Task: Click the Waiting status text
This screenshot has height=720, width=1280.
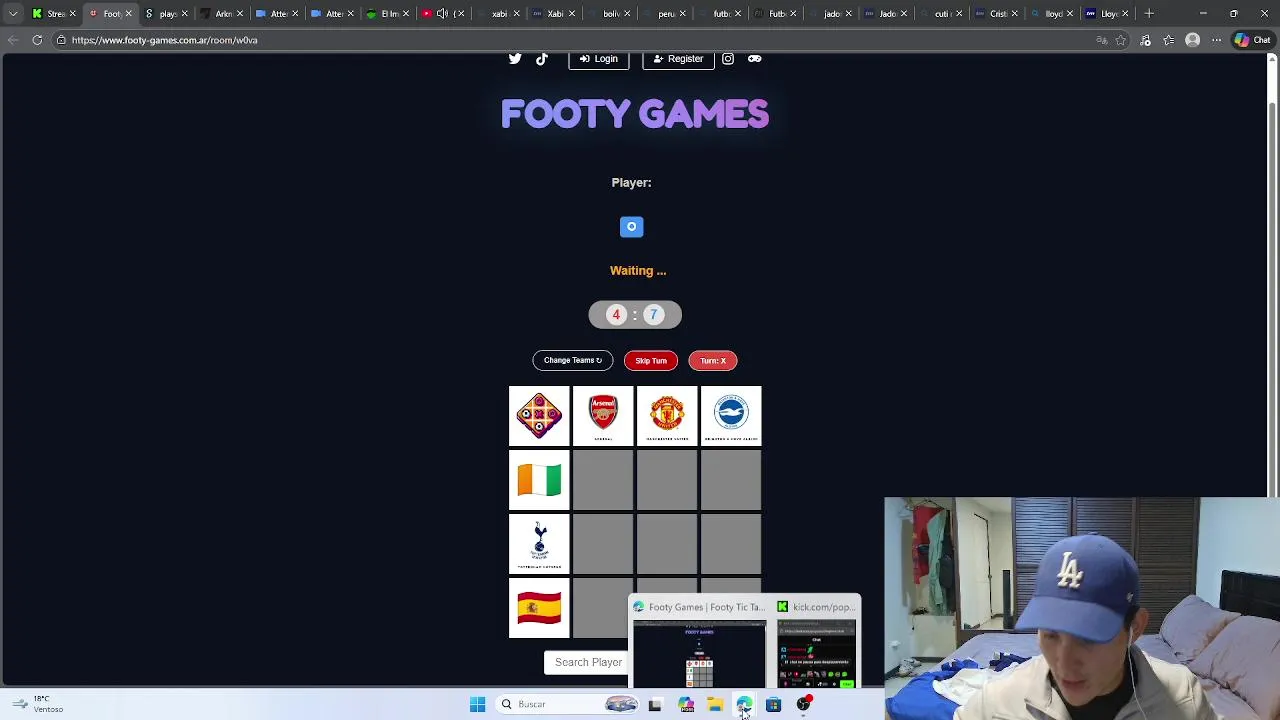Action: click(x=638, y=271)
